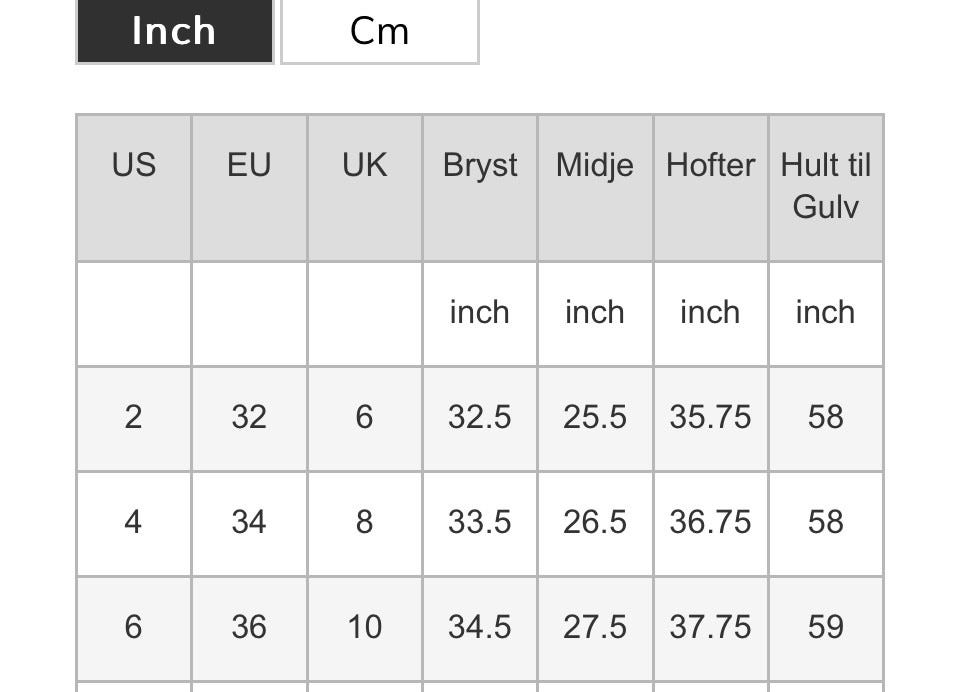Screen dimensions: 954x692
Task: Click the Midje column header
Action: pyautogui.click(x=595, y=165)
